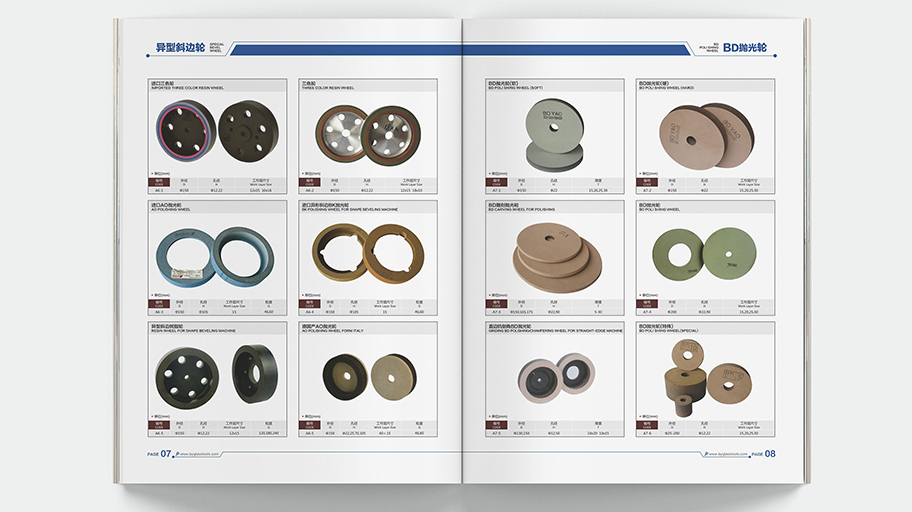Click the stacked BD carving wheel discs photo
The image size is (912, 512).
point(557,257)
